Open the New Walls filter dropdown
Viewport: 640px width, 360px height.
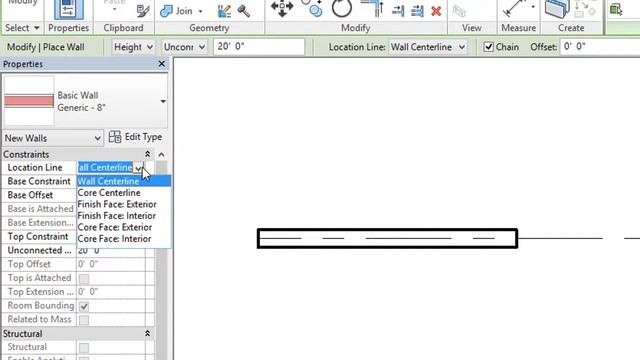(x=53, y=138)
